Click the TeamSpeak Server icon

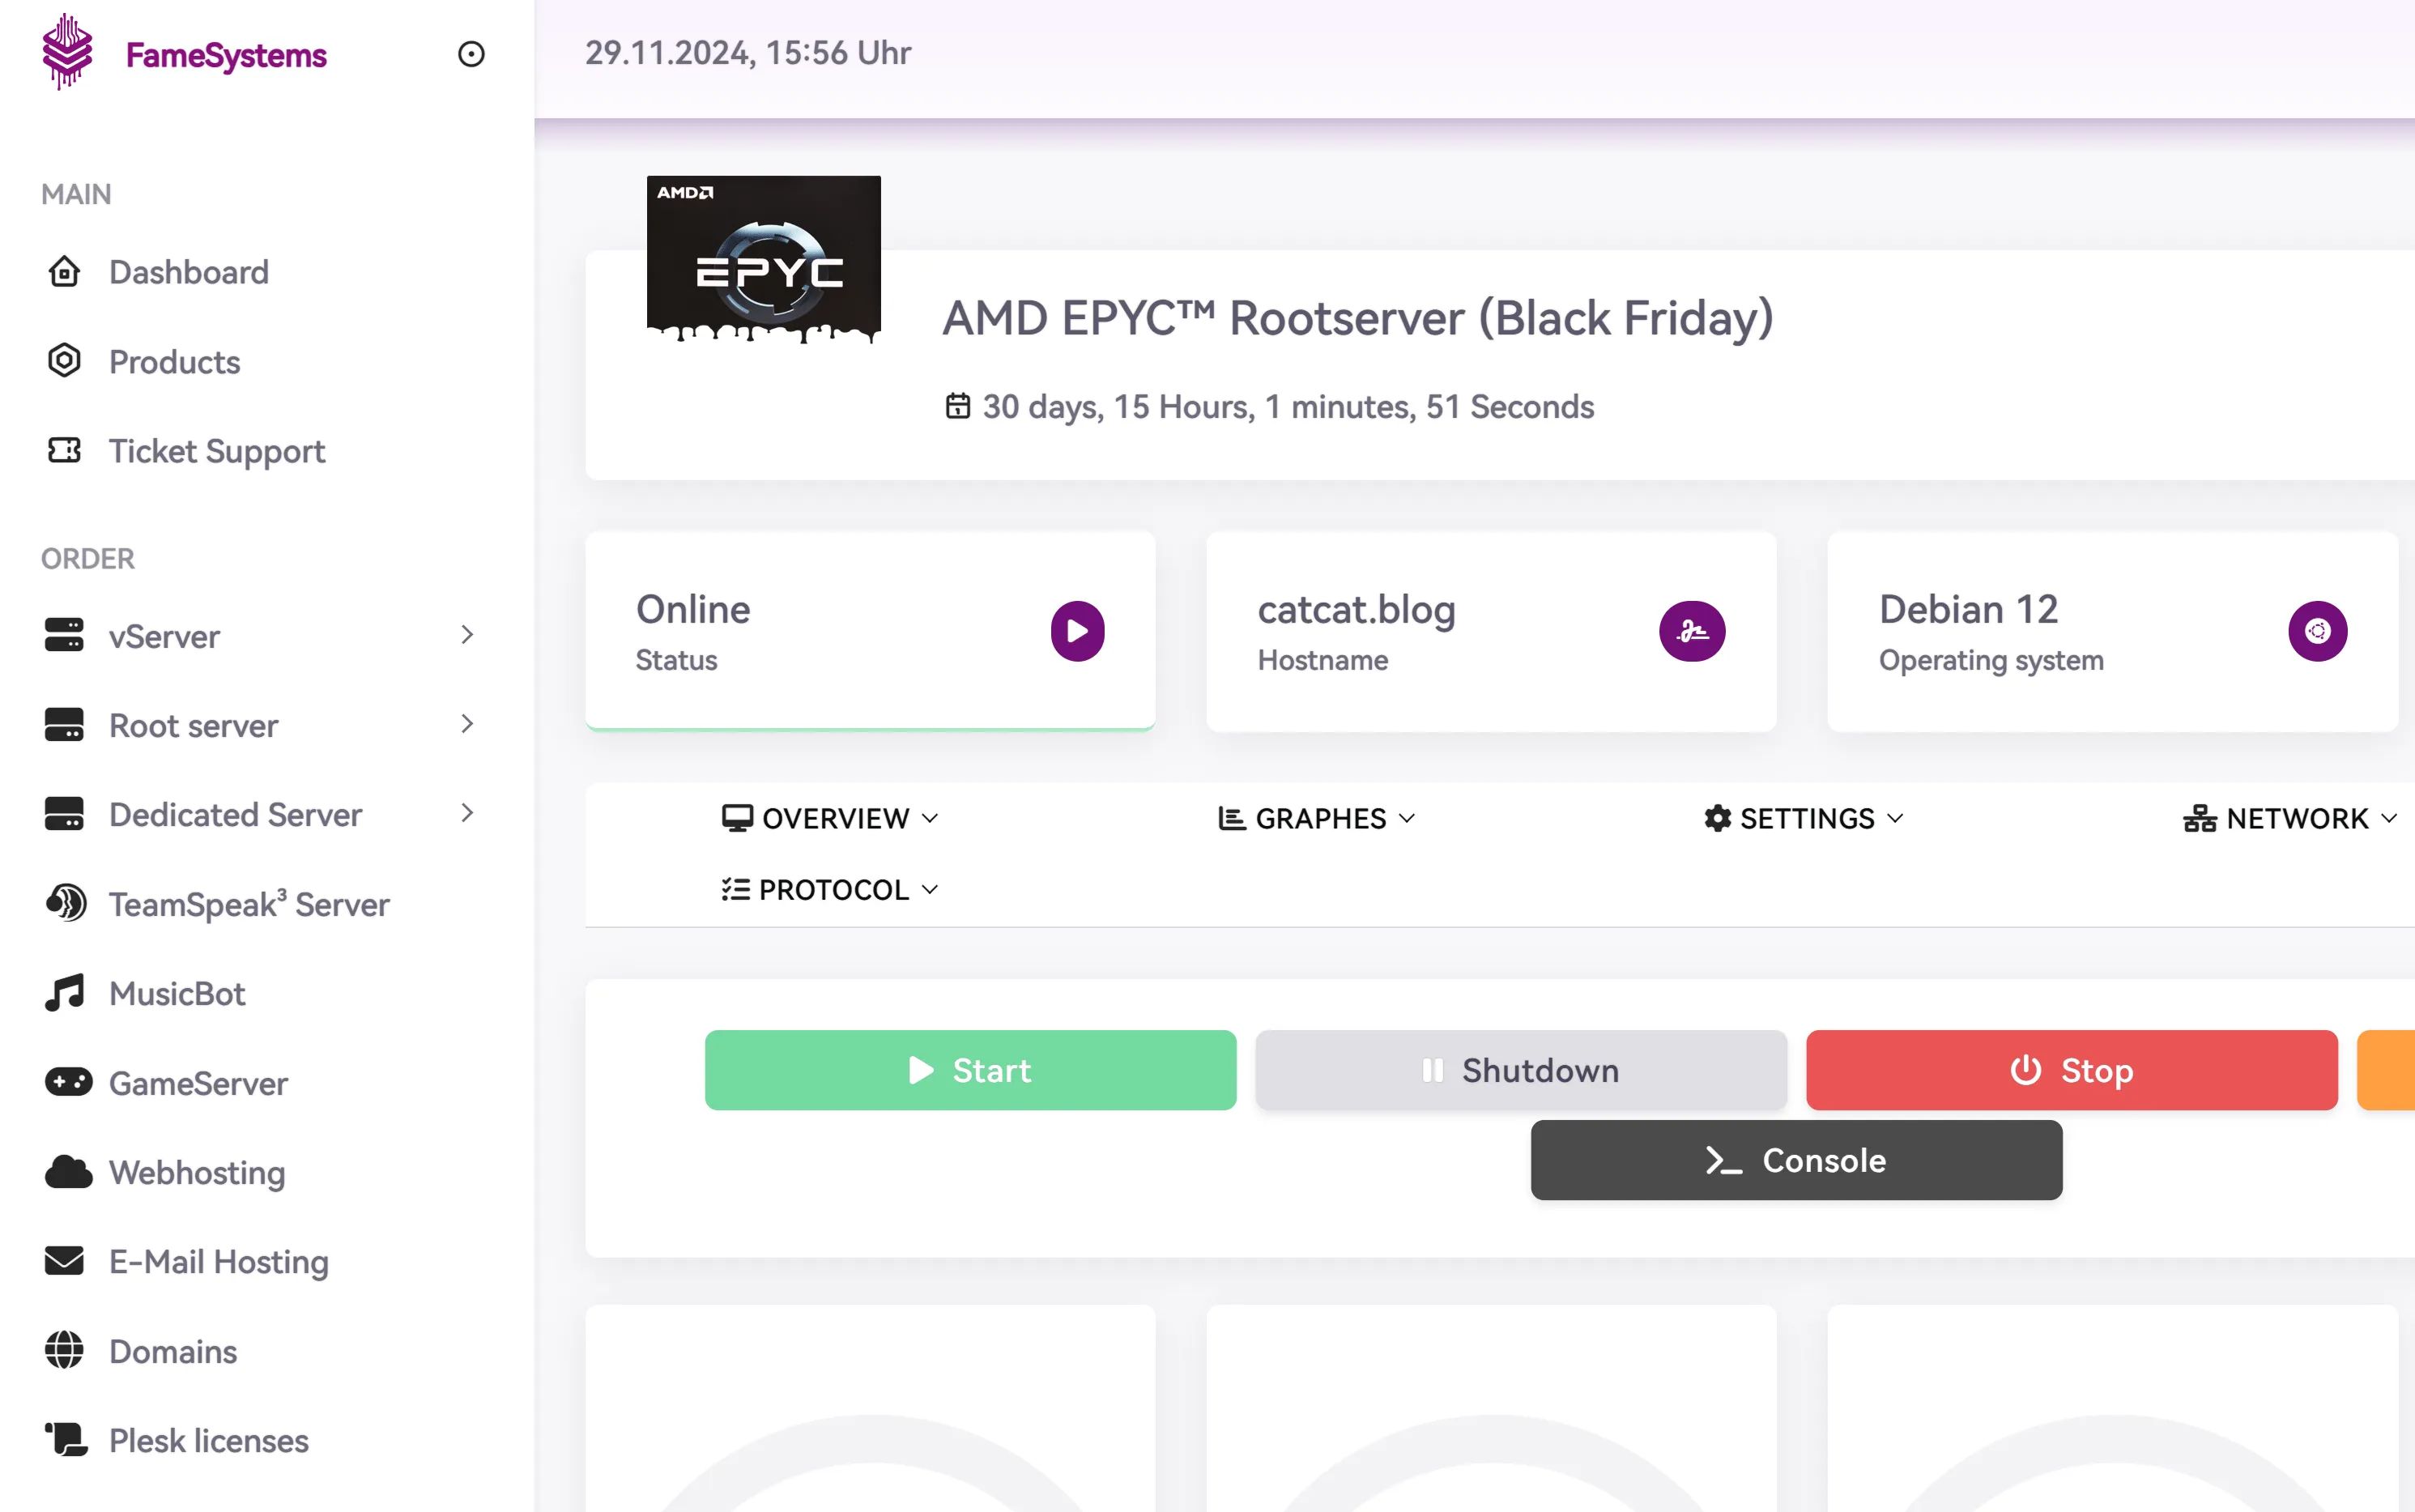66,902
